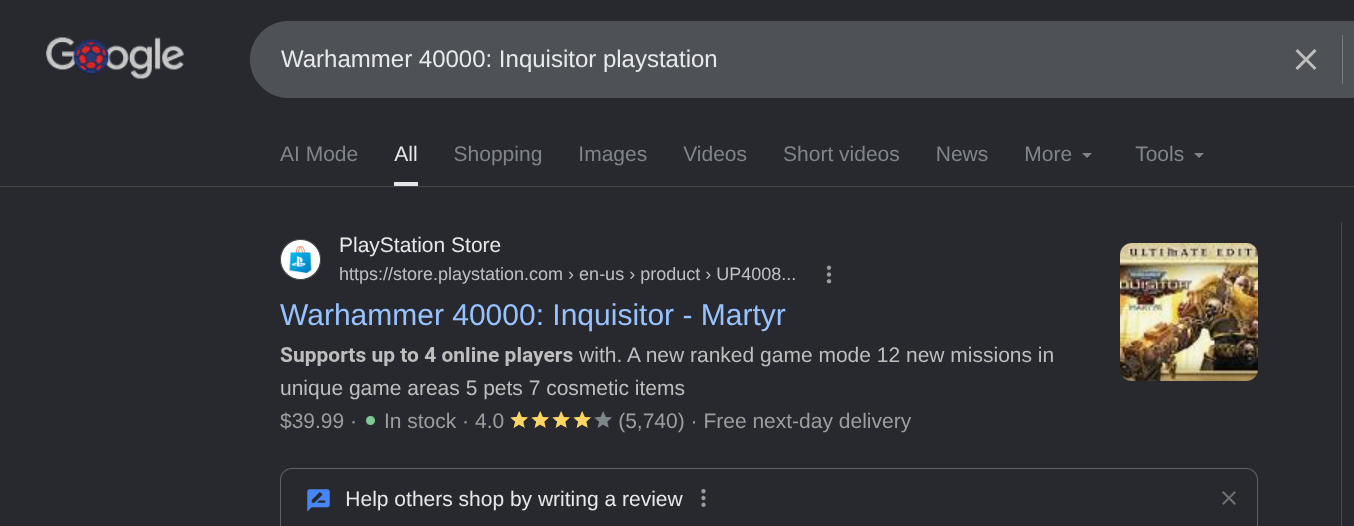Click the store.playstation.com URL breadcrumb
The image size is (1354, 526).
(x=567, y=274)
